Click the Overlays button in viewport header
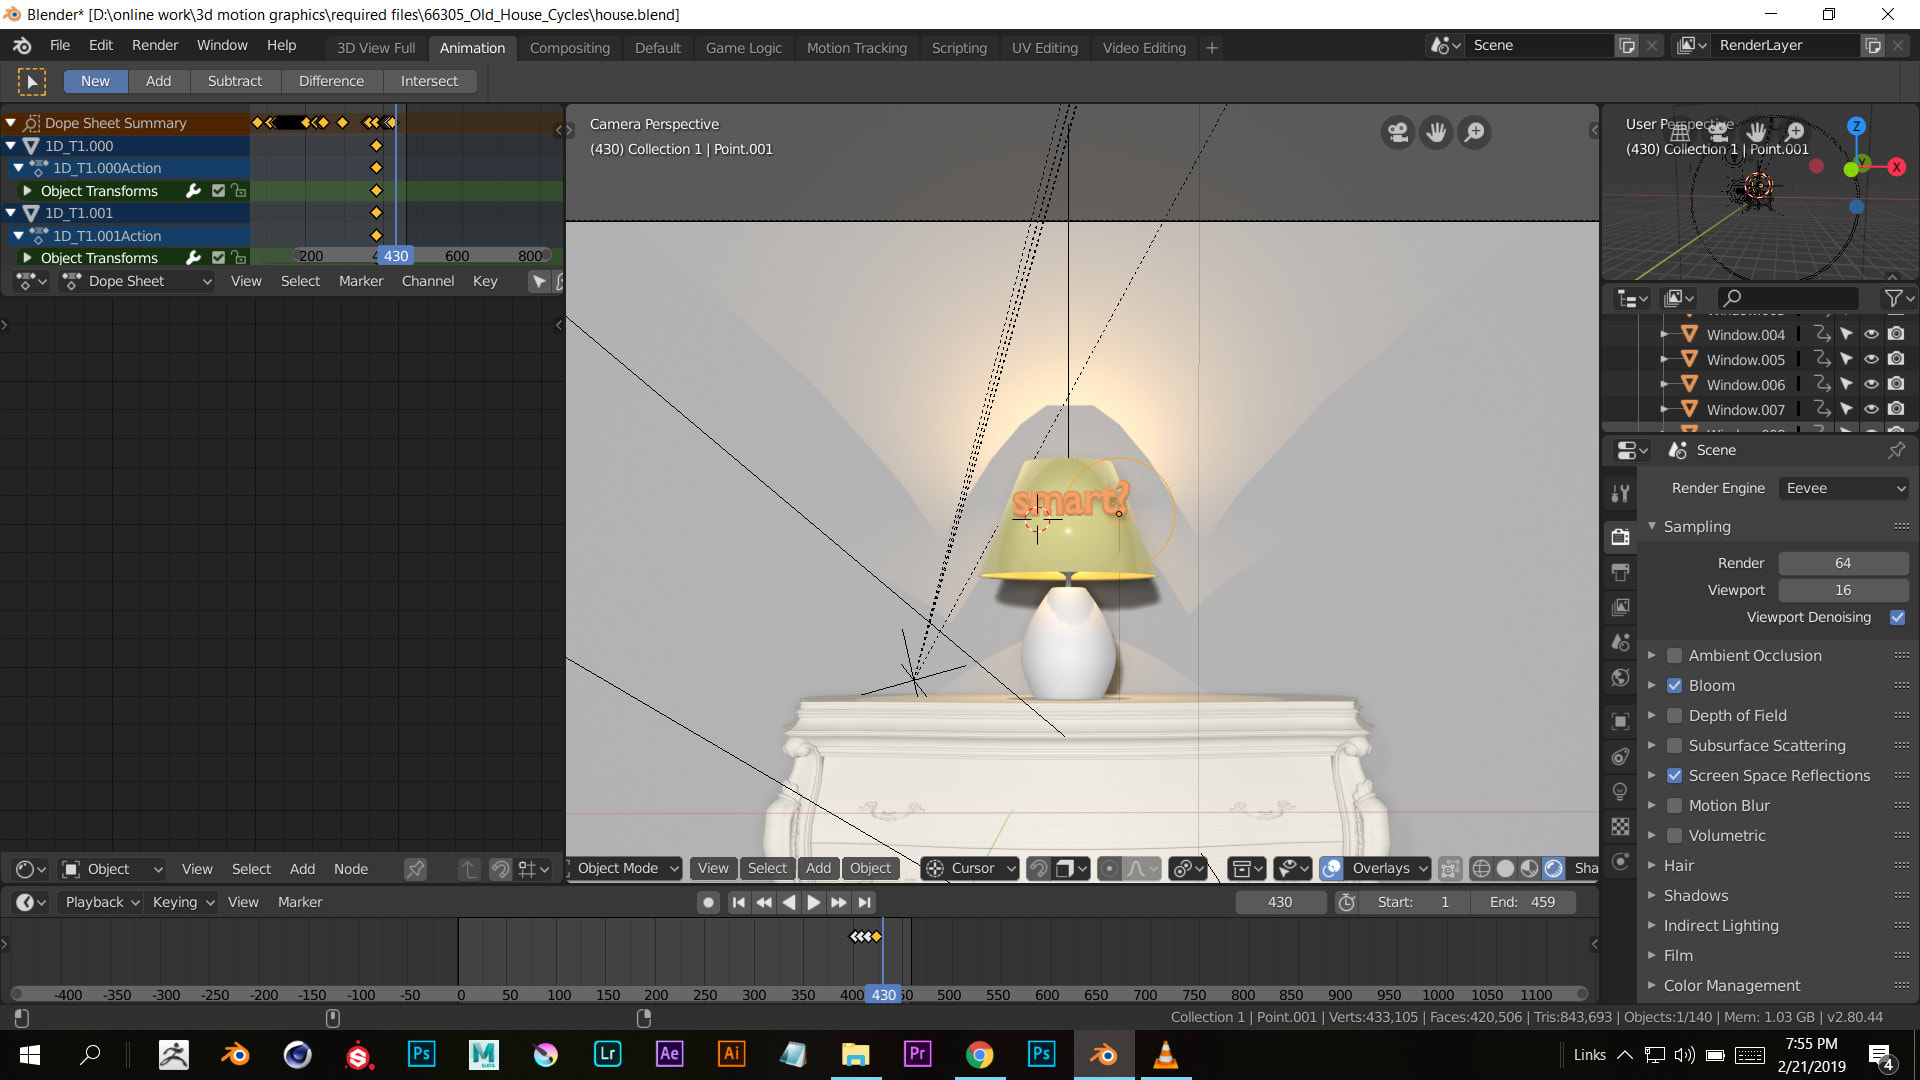The height and width of the screenshot is (1080, 1920). (x=1380, y=869)
